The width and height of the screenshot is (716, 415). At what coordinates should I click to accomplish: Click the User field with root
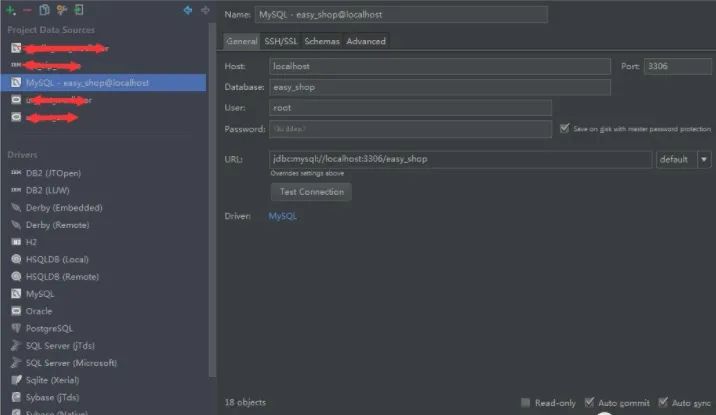410,108
